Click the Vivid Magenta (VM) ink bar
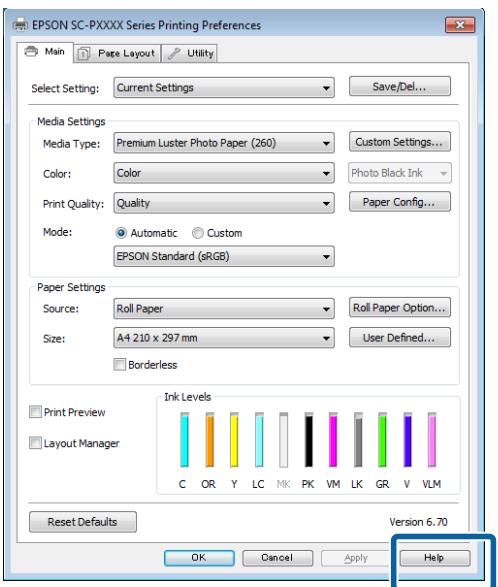This screenshot has width=498, height=587. coord(333,440)
